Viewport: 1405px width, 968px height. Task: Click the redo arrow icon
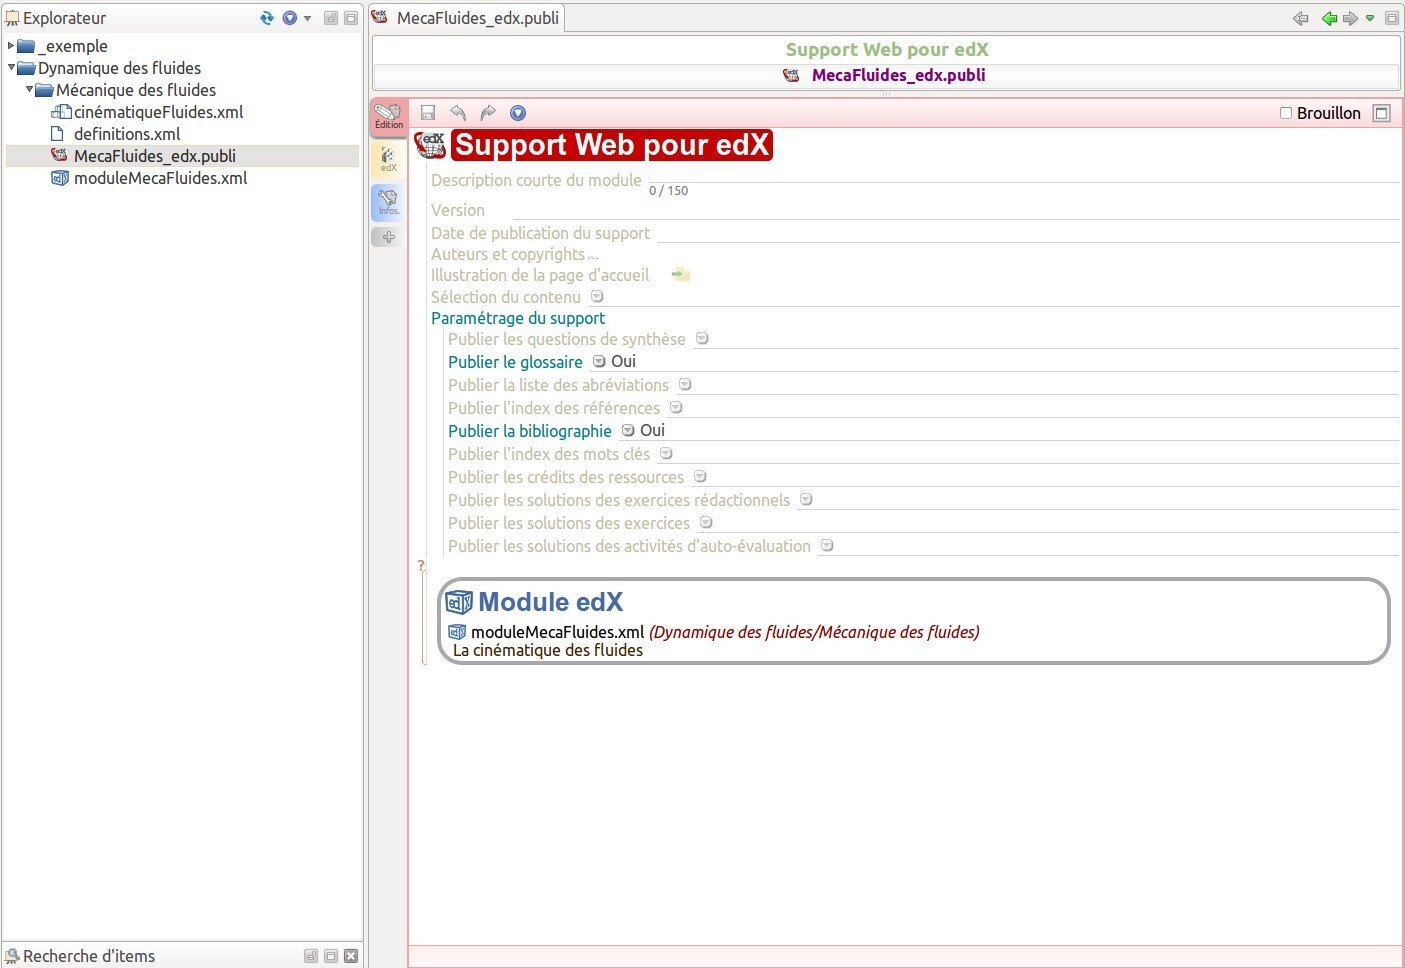[488, 113]
